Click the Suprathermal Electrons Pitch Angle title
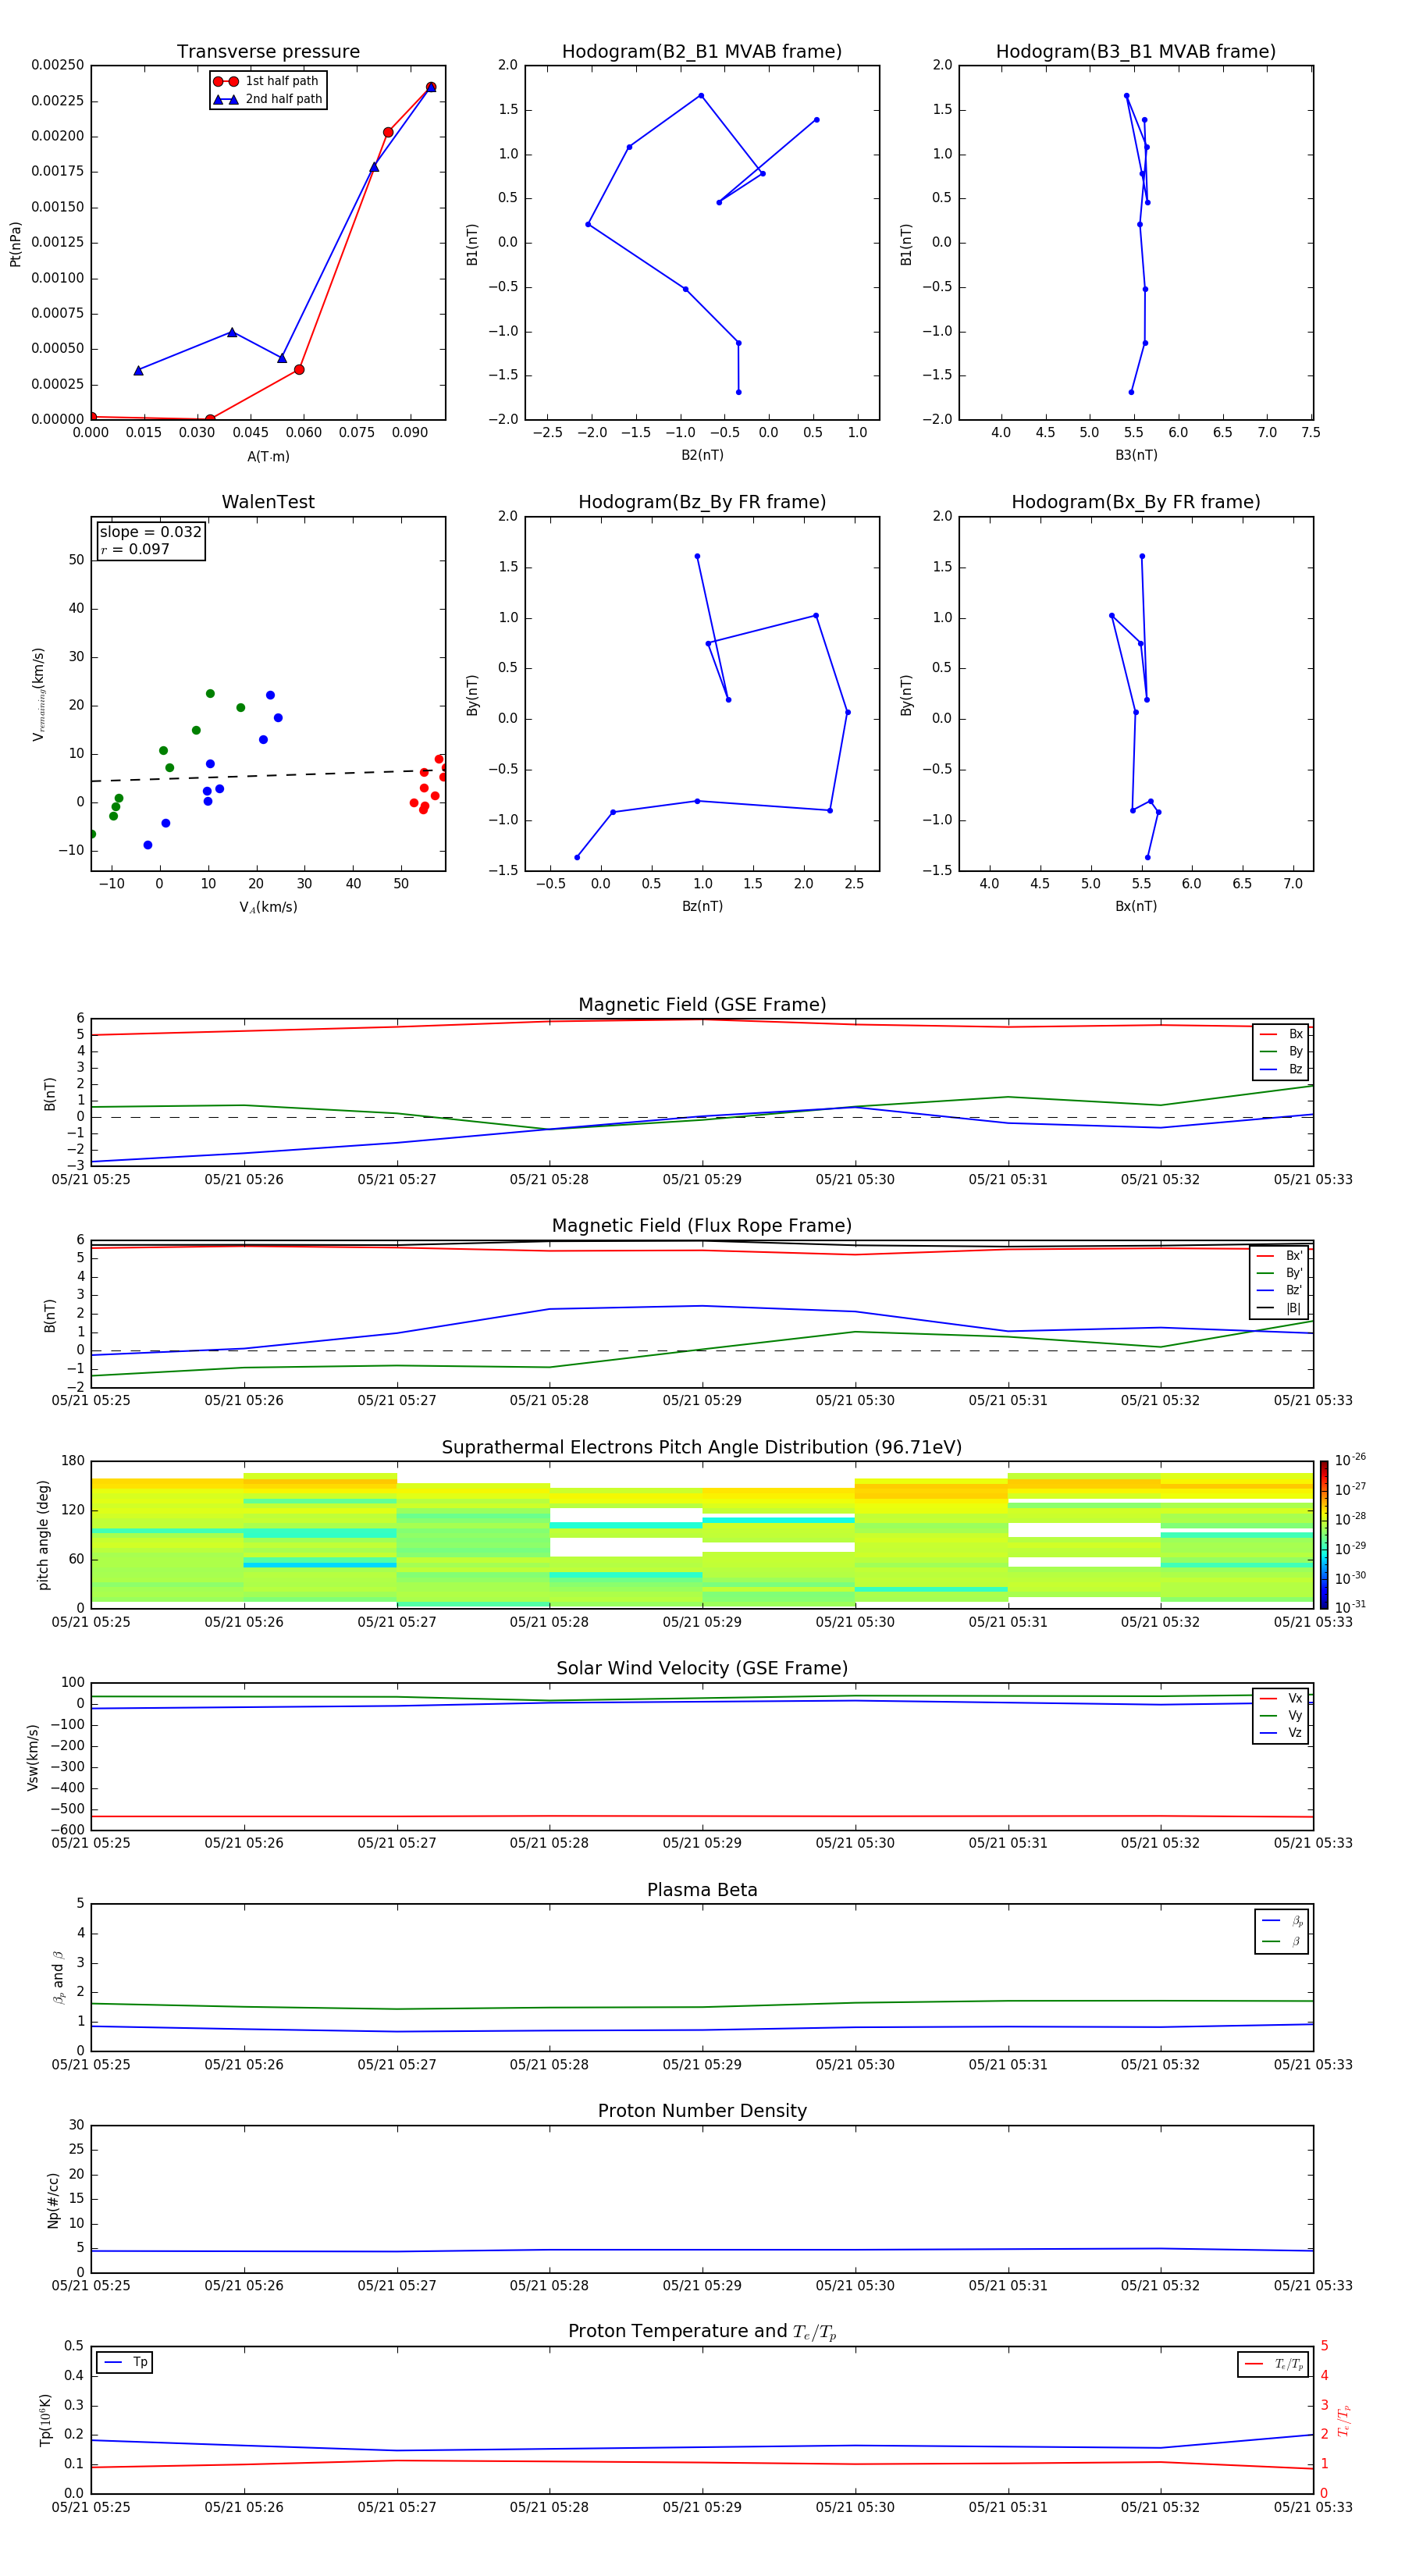The image size is (1405, 2576). pos(701,1447)
